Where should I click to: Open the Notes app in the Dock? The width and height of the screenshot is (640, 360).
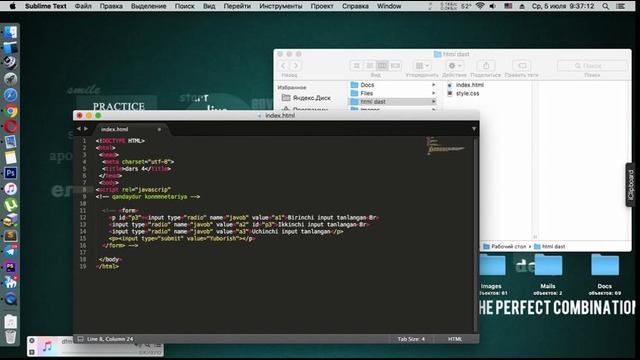click(11, 158)
